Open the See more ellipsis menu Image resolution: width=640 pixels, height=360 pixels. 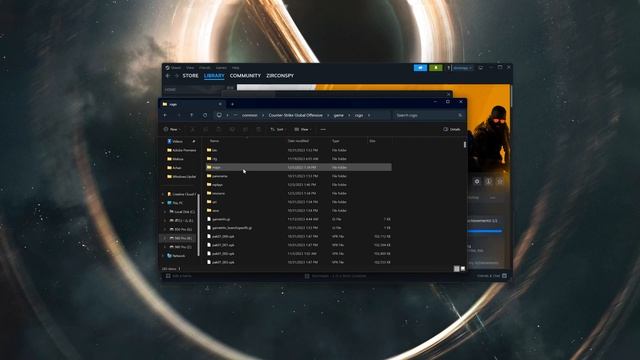coord(323,129)
